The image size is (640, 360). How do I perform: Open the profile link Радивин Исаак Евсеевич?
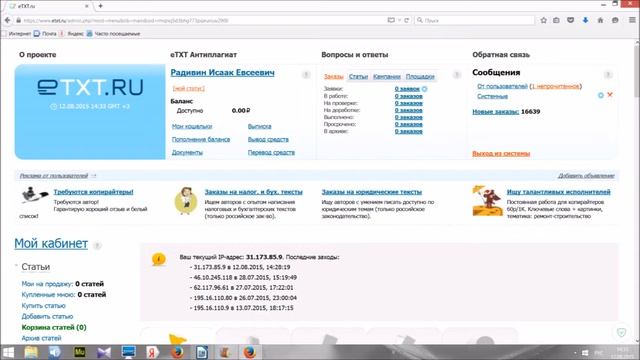[222, 73]
